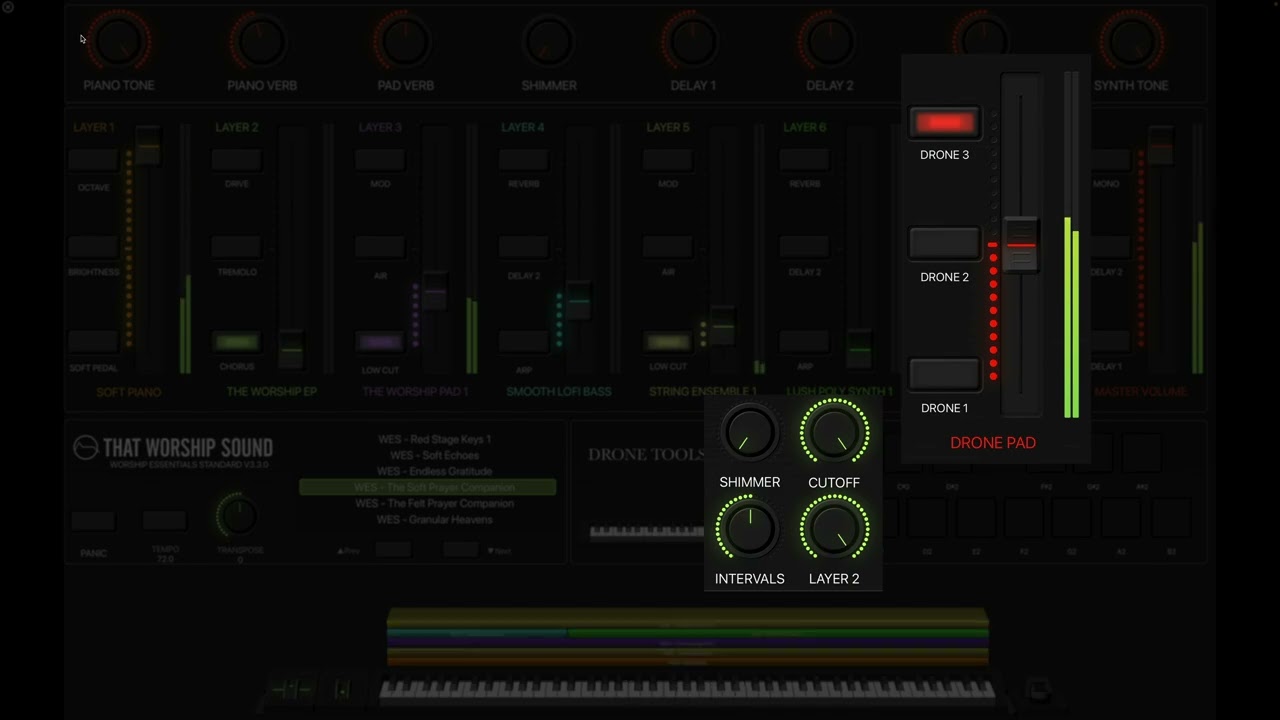Click the MASTER VOLUME fader handle

click(x=1160, y=147)
